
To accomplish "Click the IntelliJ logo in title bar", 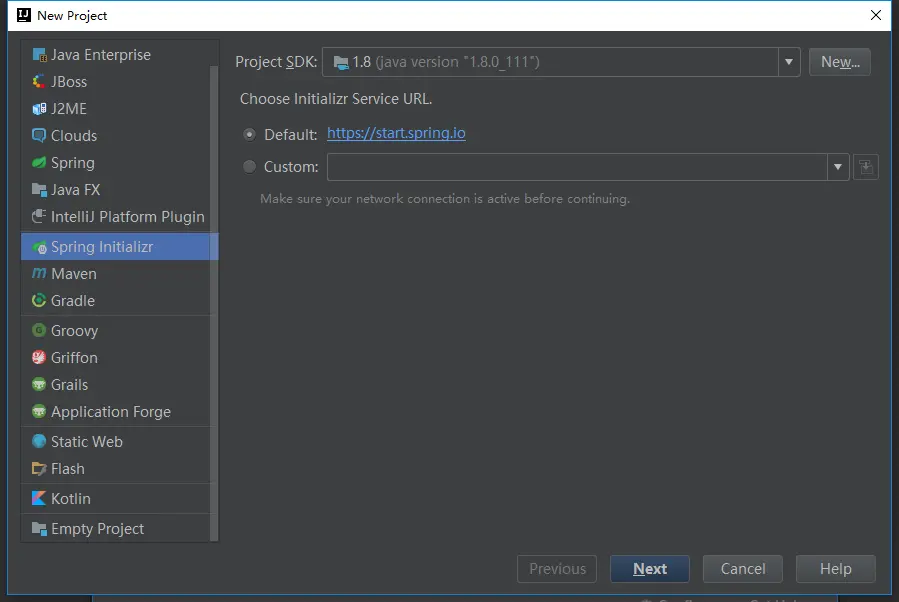I will click(24, 15).
